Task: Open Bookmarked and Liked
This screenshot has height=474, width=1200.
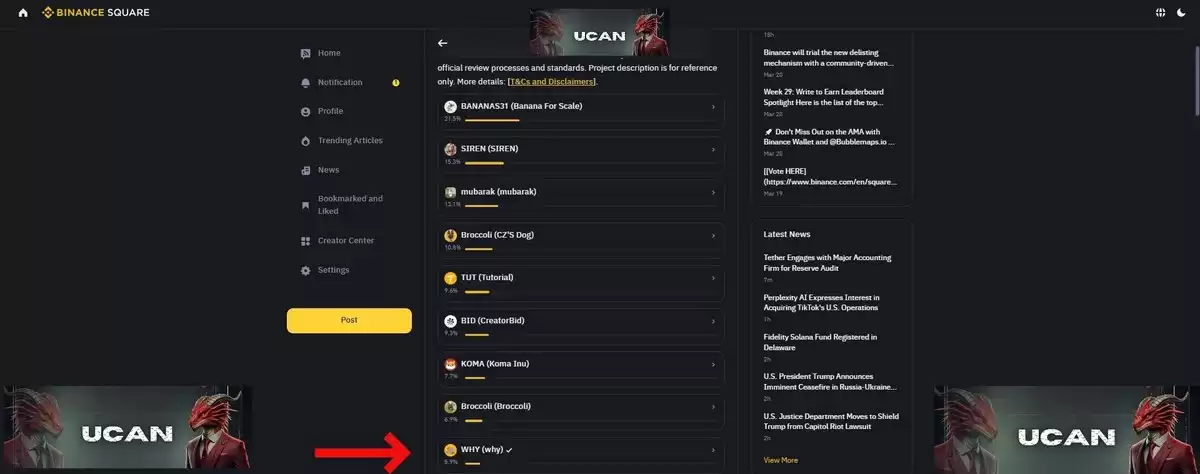Action: click(x=350, y=205)
